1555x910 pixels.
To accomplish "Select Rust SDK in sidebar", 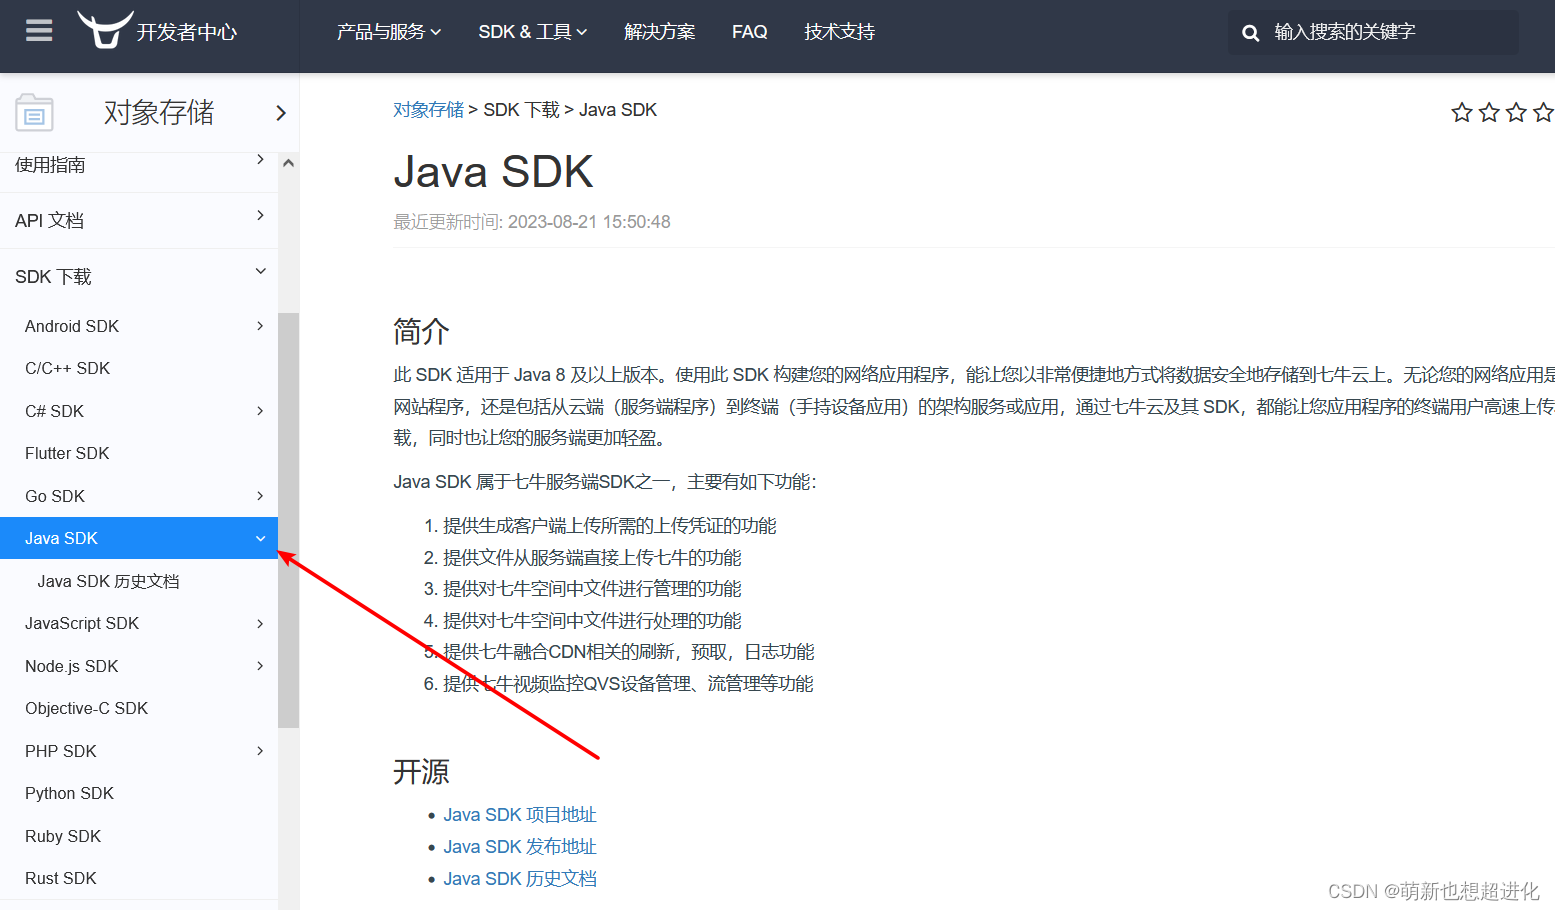I will coord(61,879).
